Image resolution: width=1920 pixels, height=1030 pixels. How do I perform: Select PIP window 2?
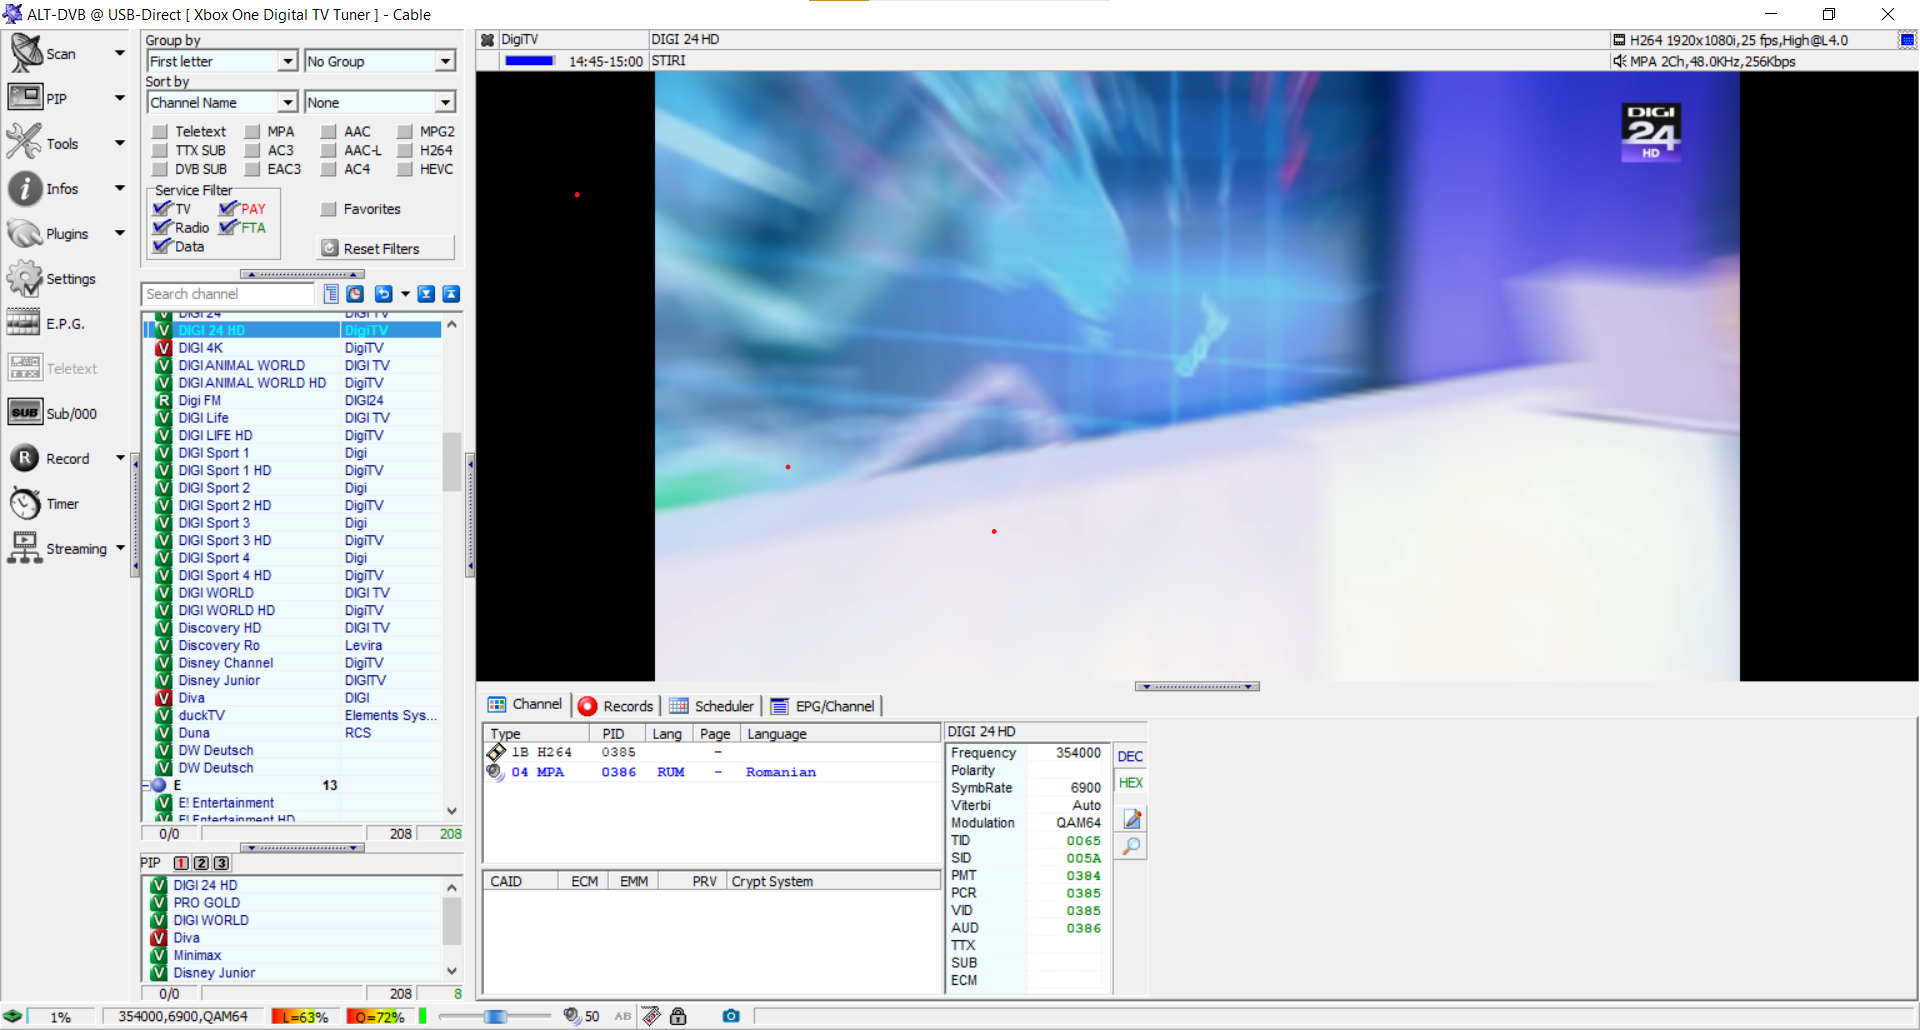[x=201, y=863]
